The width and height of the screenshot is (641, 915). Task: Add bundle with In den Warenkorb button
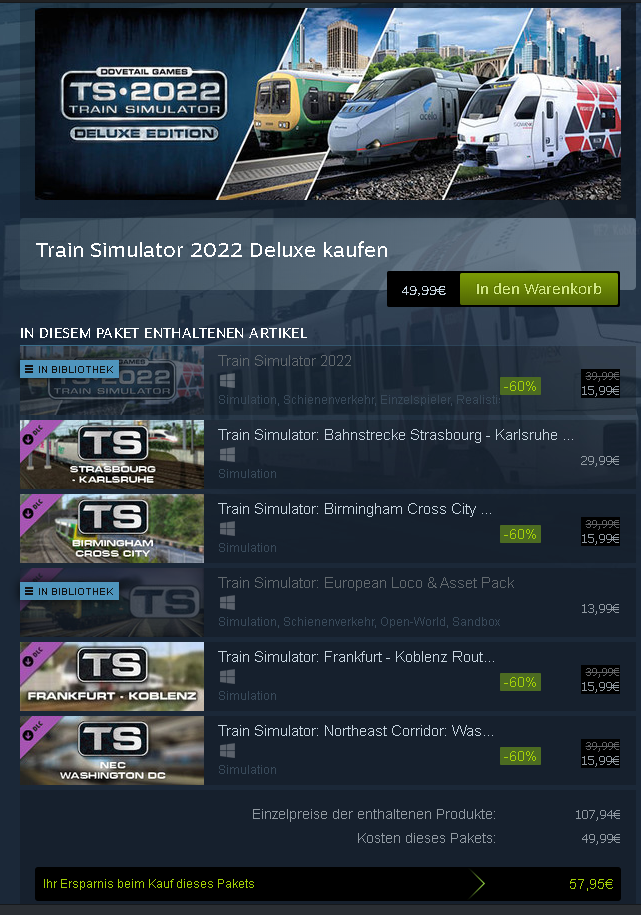coord(539,289)
